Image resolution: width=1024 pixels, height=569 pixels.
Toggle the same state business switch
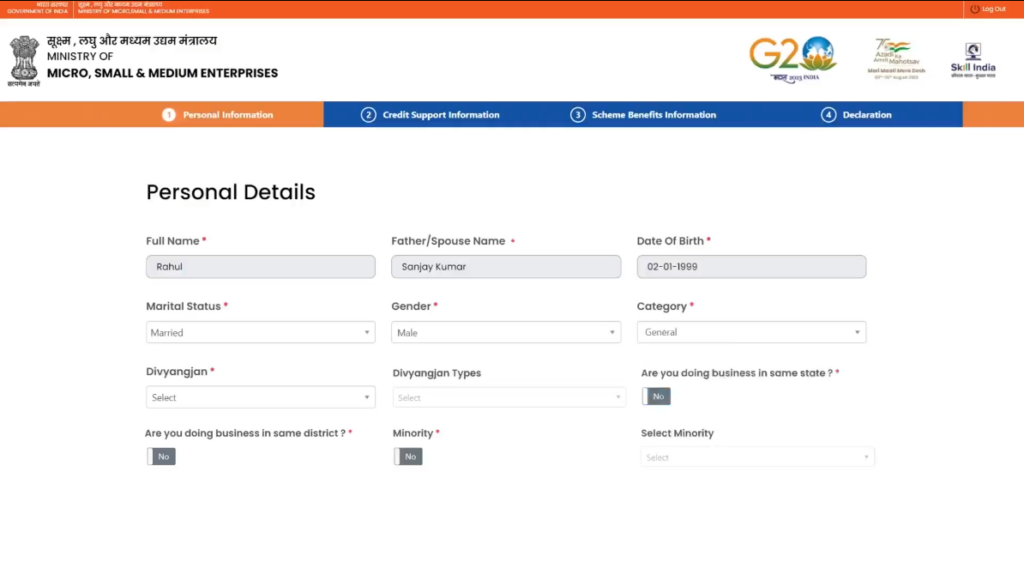coord(656,397)
